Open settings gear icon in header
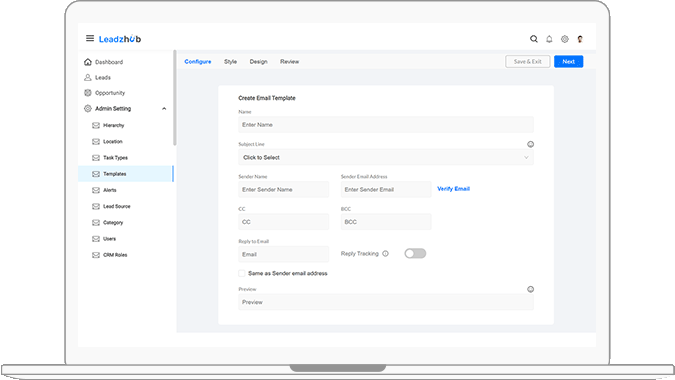 [x=564, y=39]
